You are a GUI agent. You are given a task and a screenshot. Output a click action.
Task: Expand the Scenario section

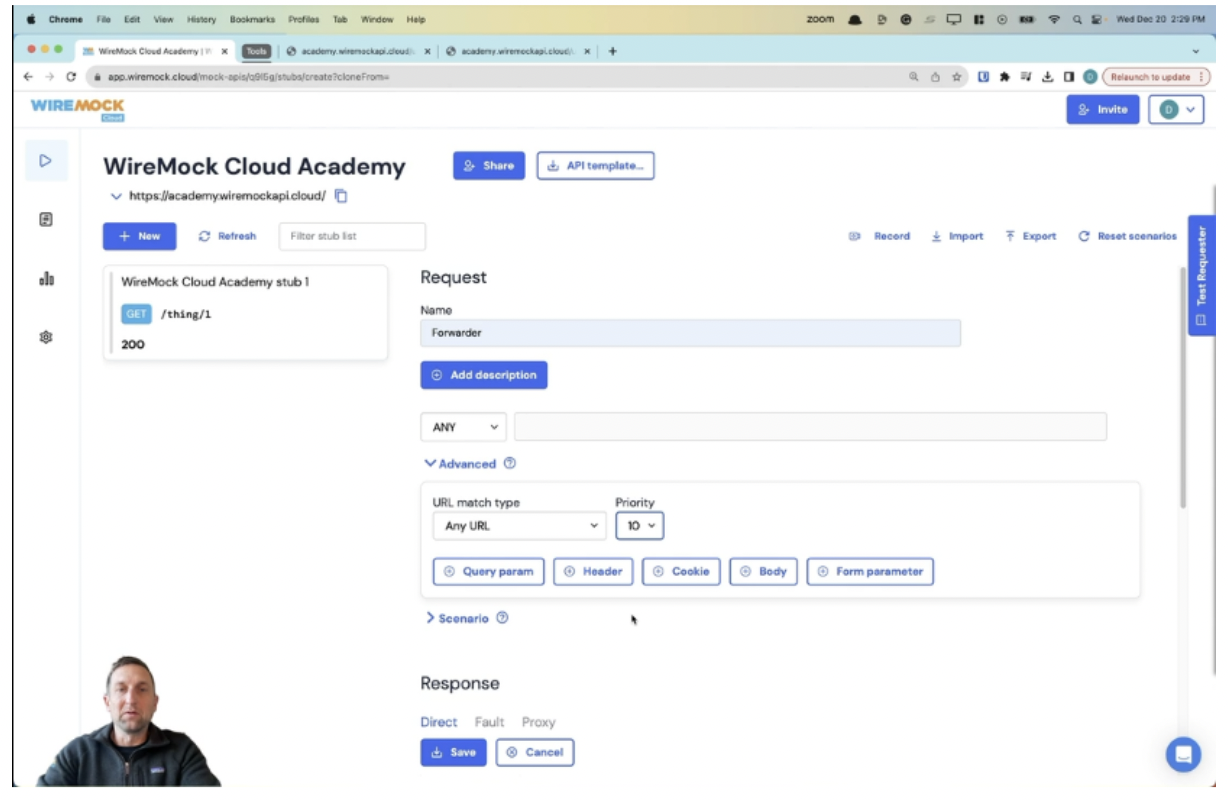(457, 618)
